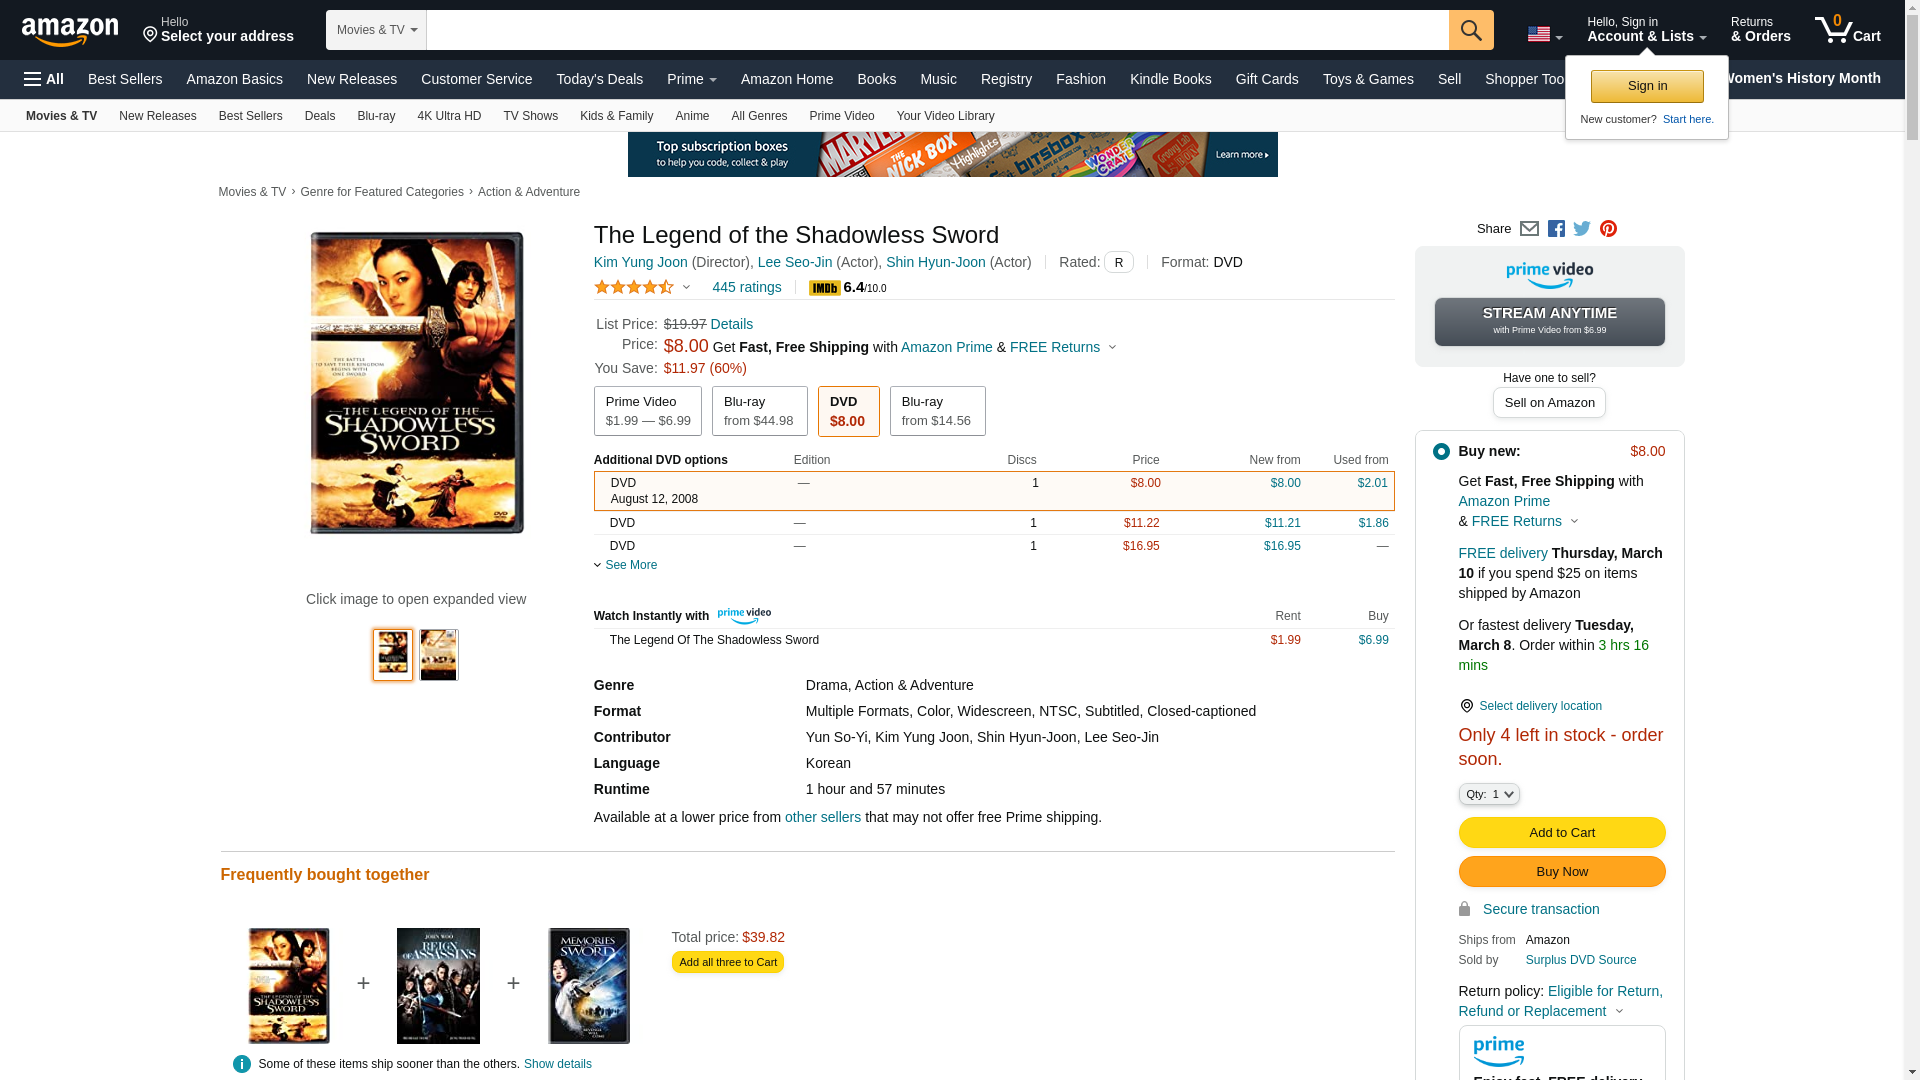This screenshot has height=1080, width=1920.
Task: Select the second product thumbnail
Action: 438,655
